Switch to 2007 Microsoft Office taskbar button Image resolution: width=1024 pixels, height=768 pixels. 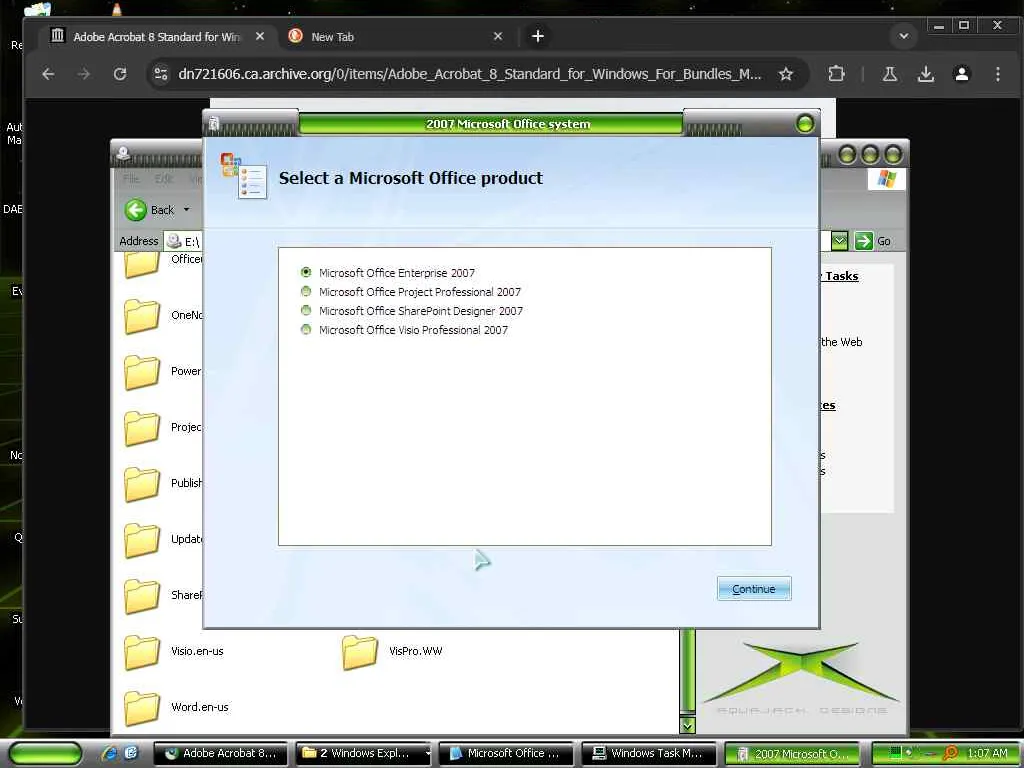coord(792,753)
